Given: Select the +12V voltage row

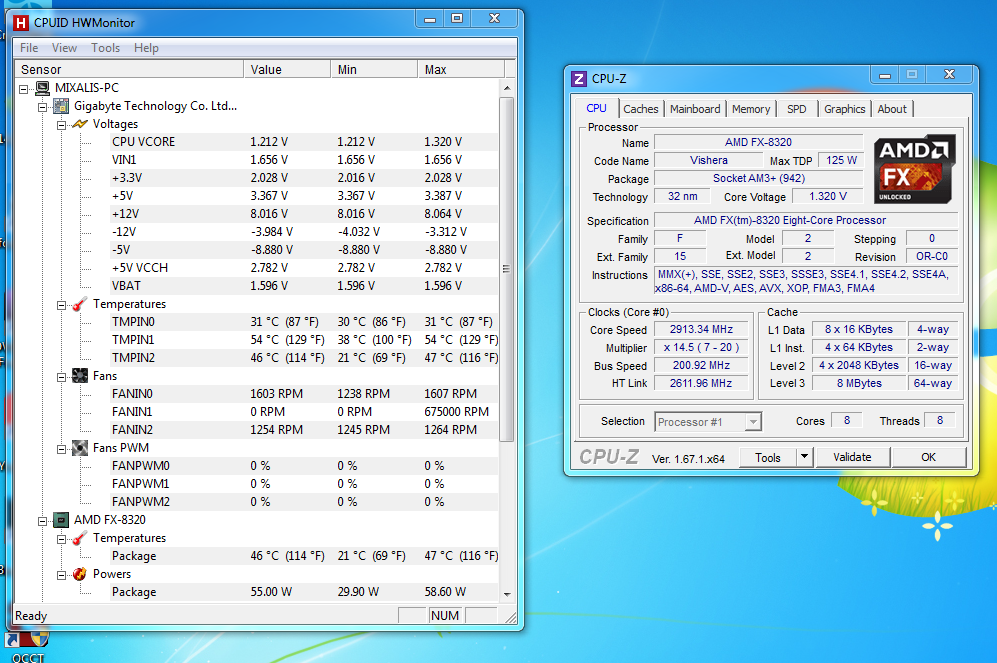Looking at the screenshot, I should [304, 214].
